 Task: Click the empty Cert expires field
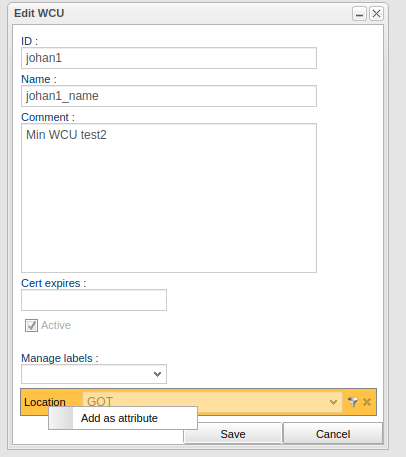click(x=94, y=300)
